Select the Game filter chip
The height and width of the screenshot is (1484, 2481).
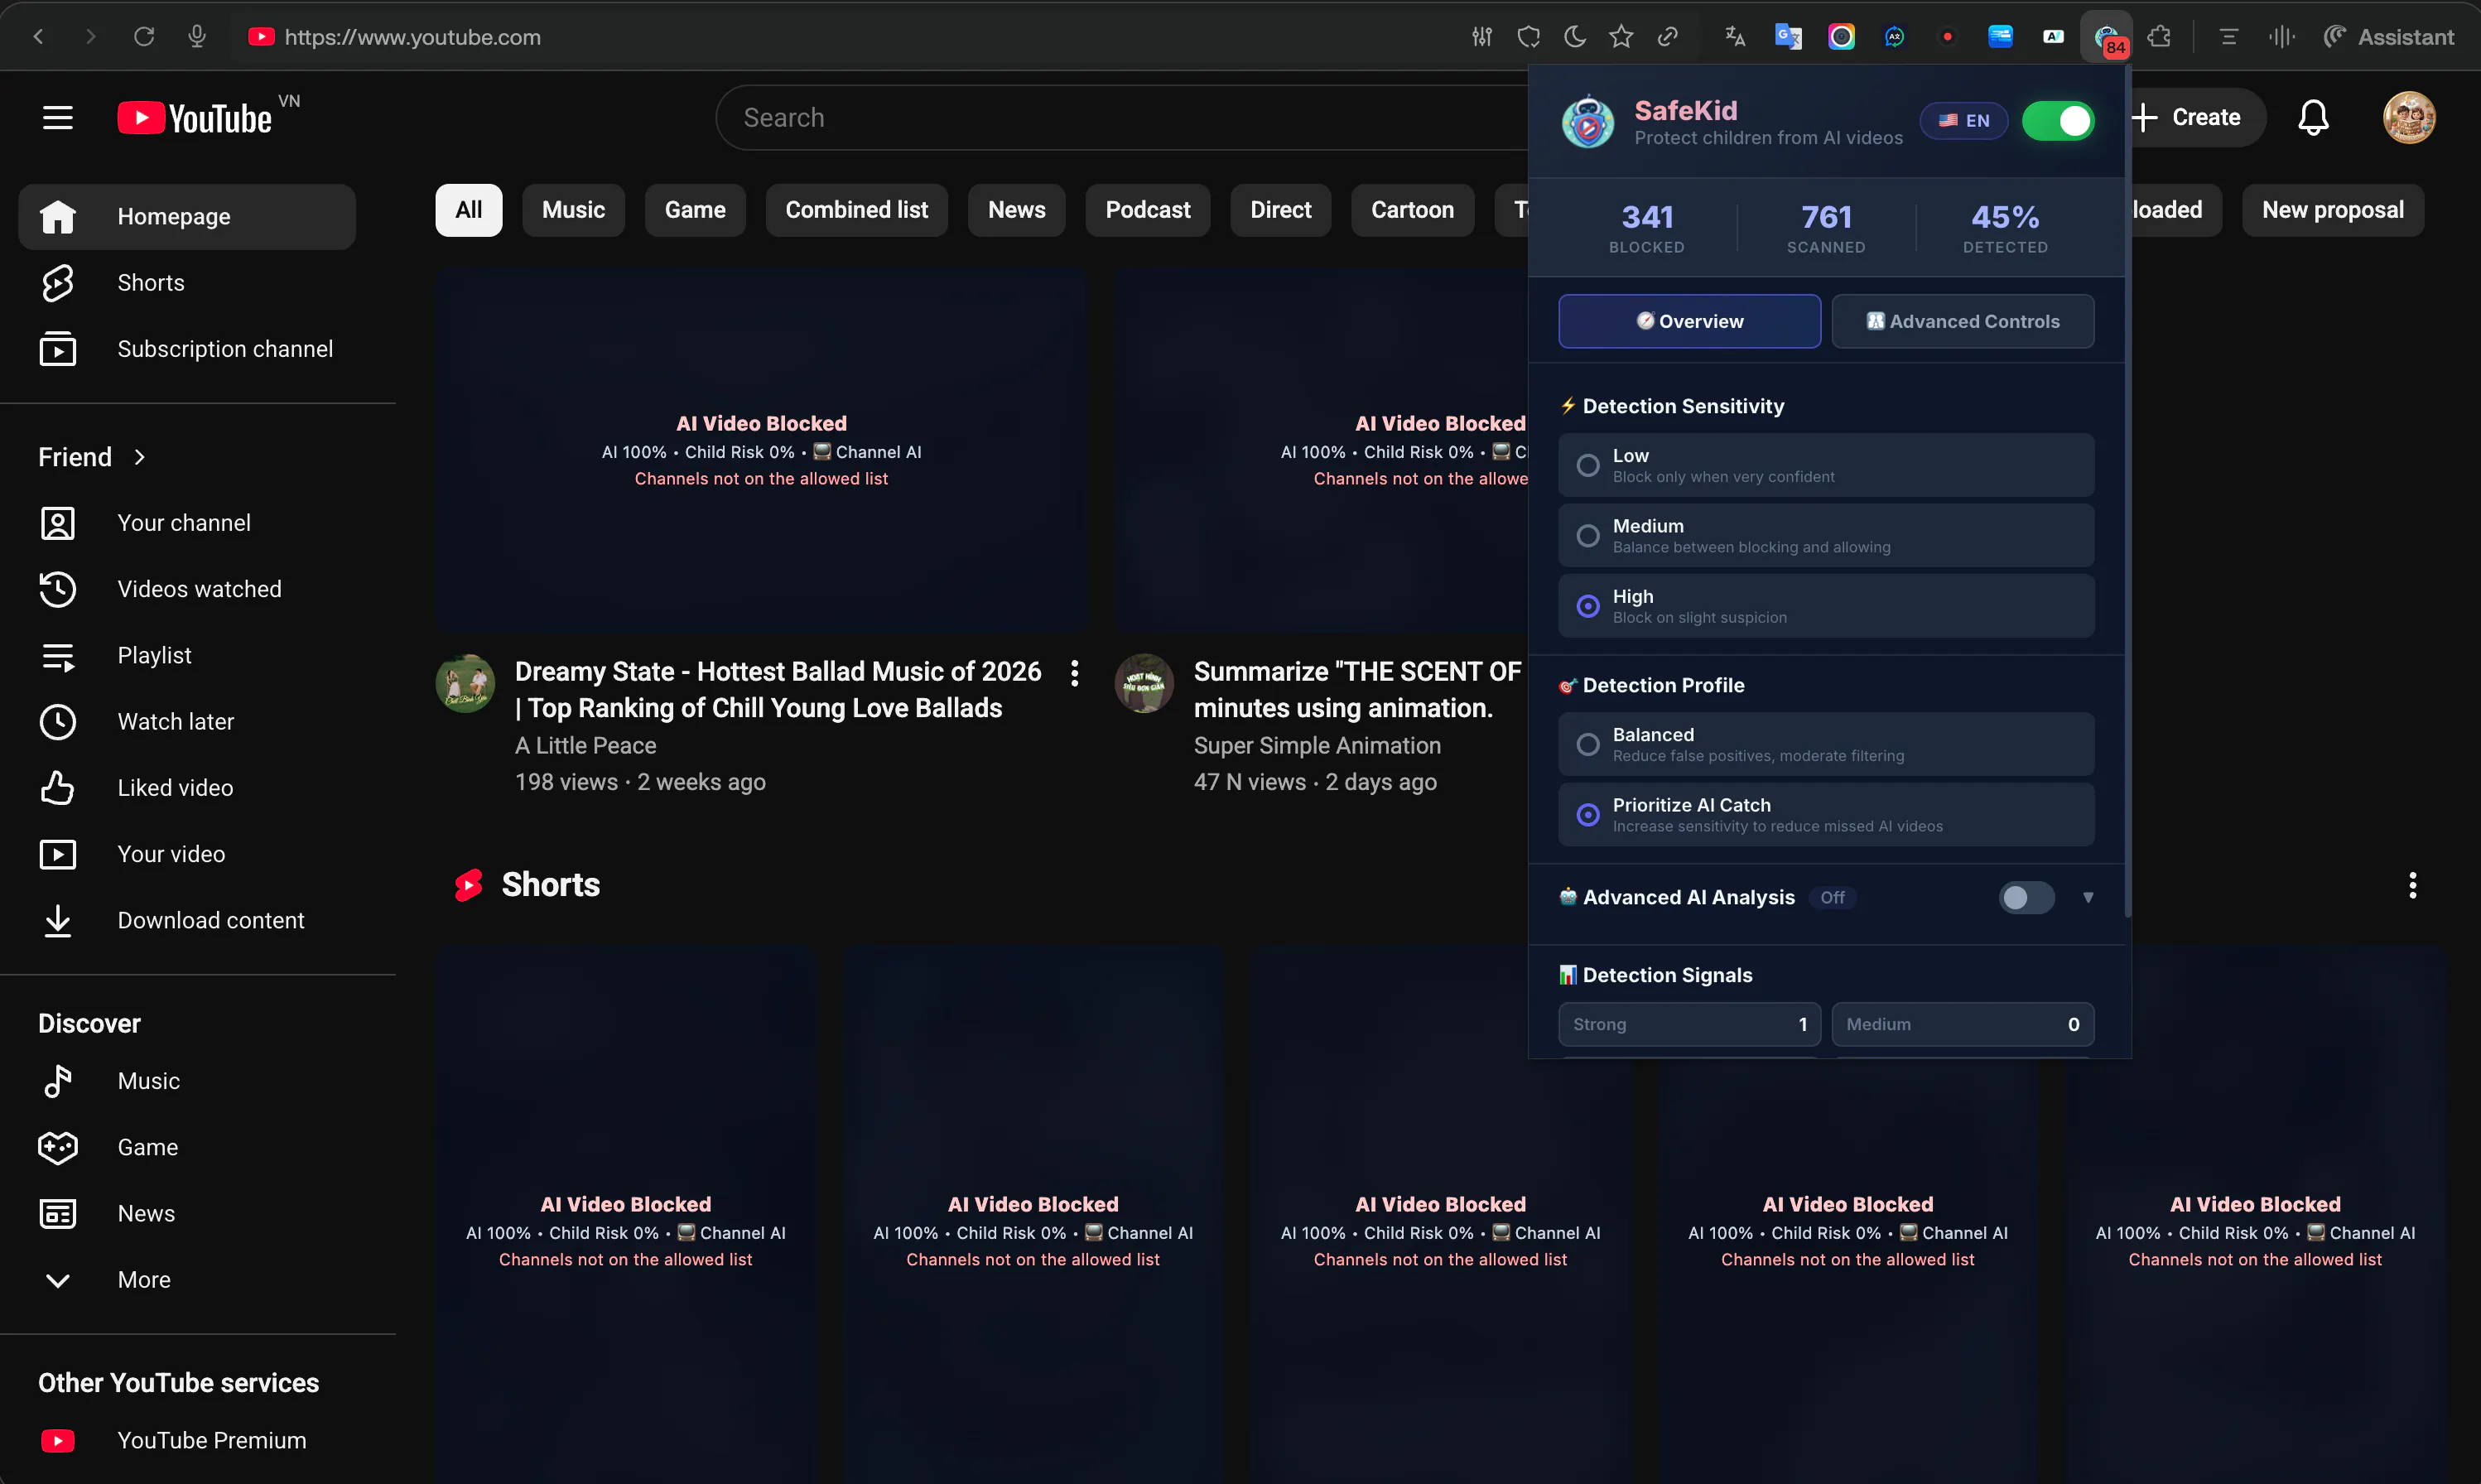695,210
